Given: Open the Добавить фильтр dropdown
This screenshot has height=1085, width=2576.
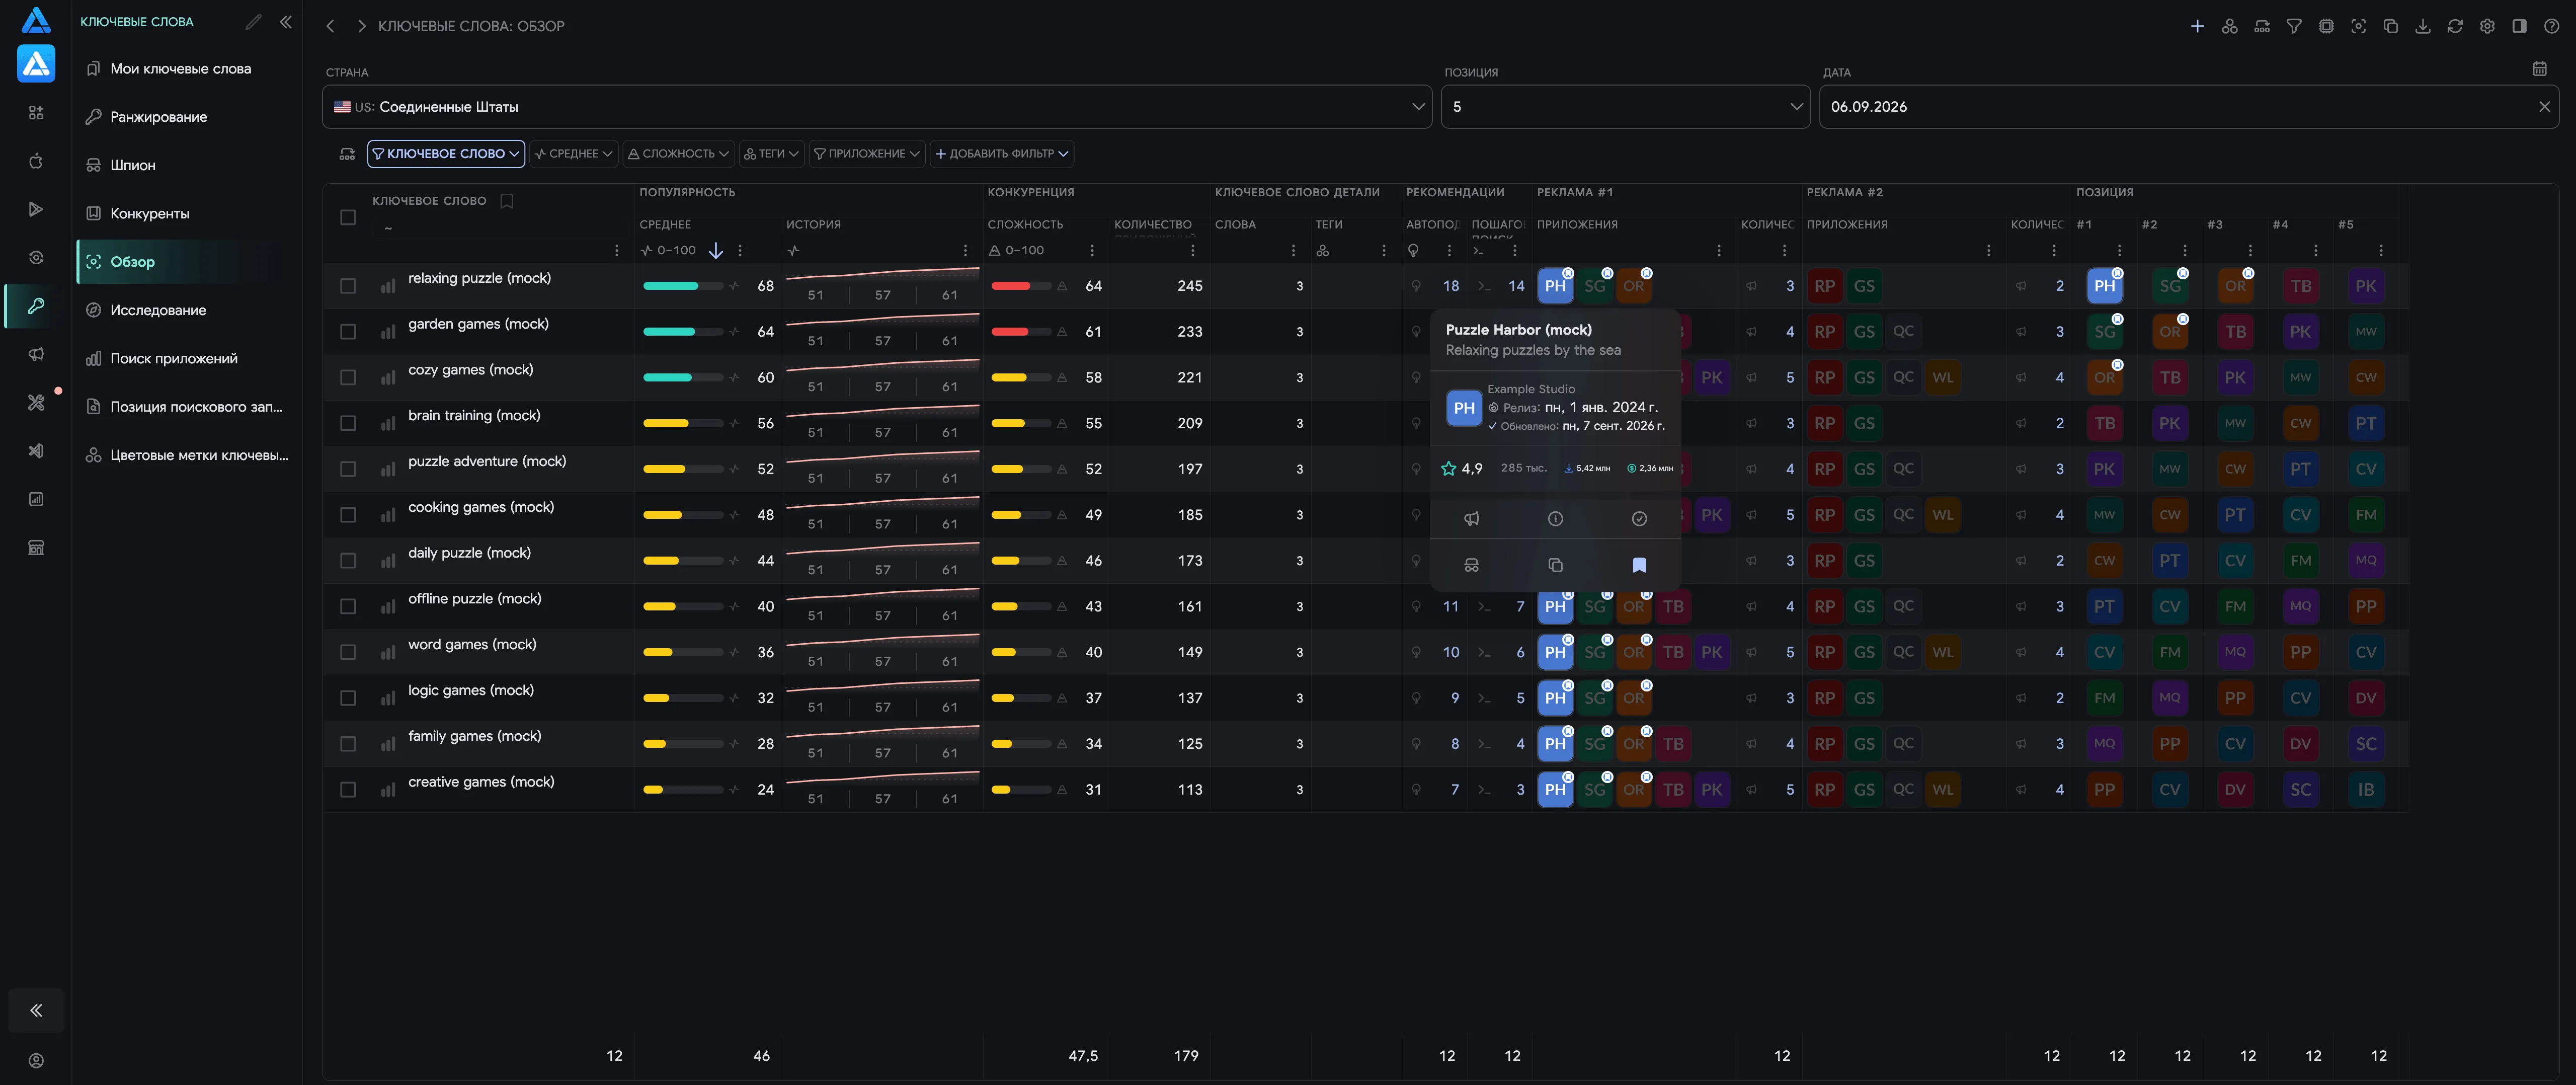Looking at the screenshot, I should coord(1002,153).
